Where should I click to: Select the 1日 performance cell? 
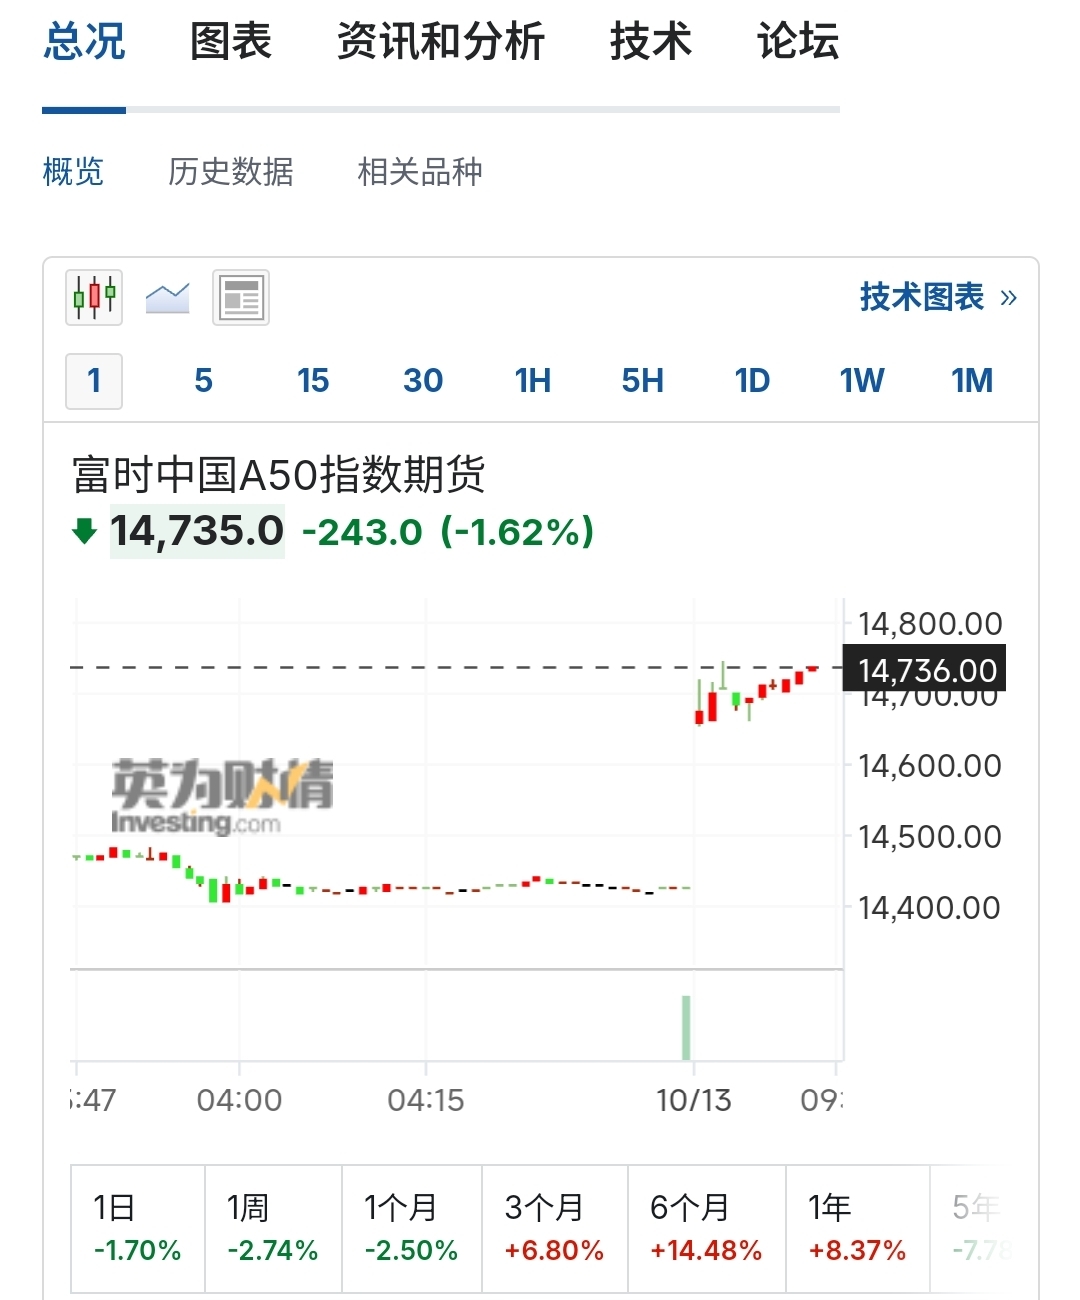coord(138,1229)
